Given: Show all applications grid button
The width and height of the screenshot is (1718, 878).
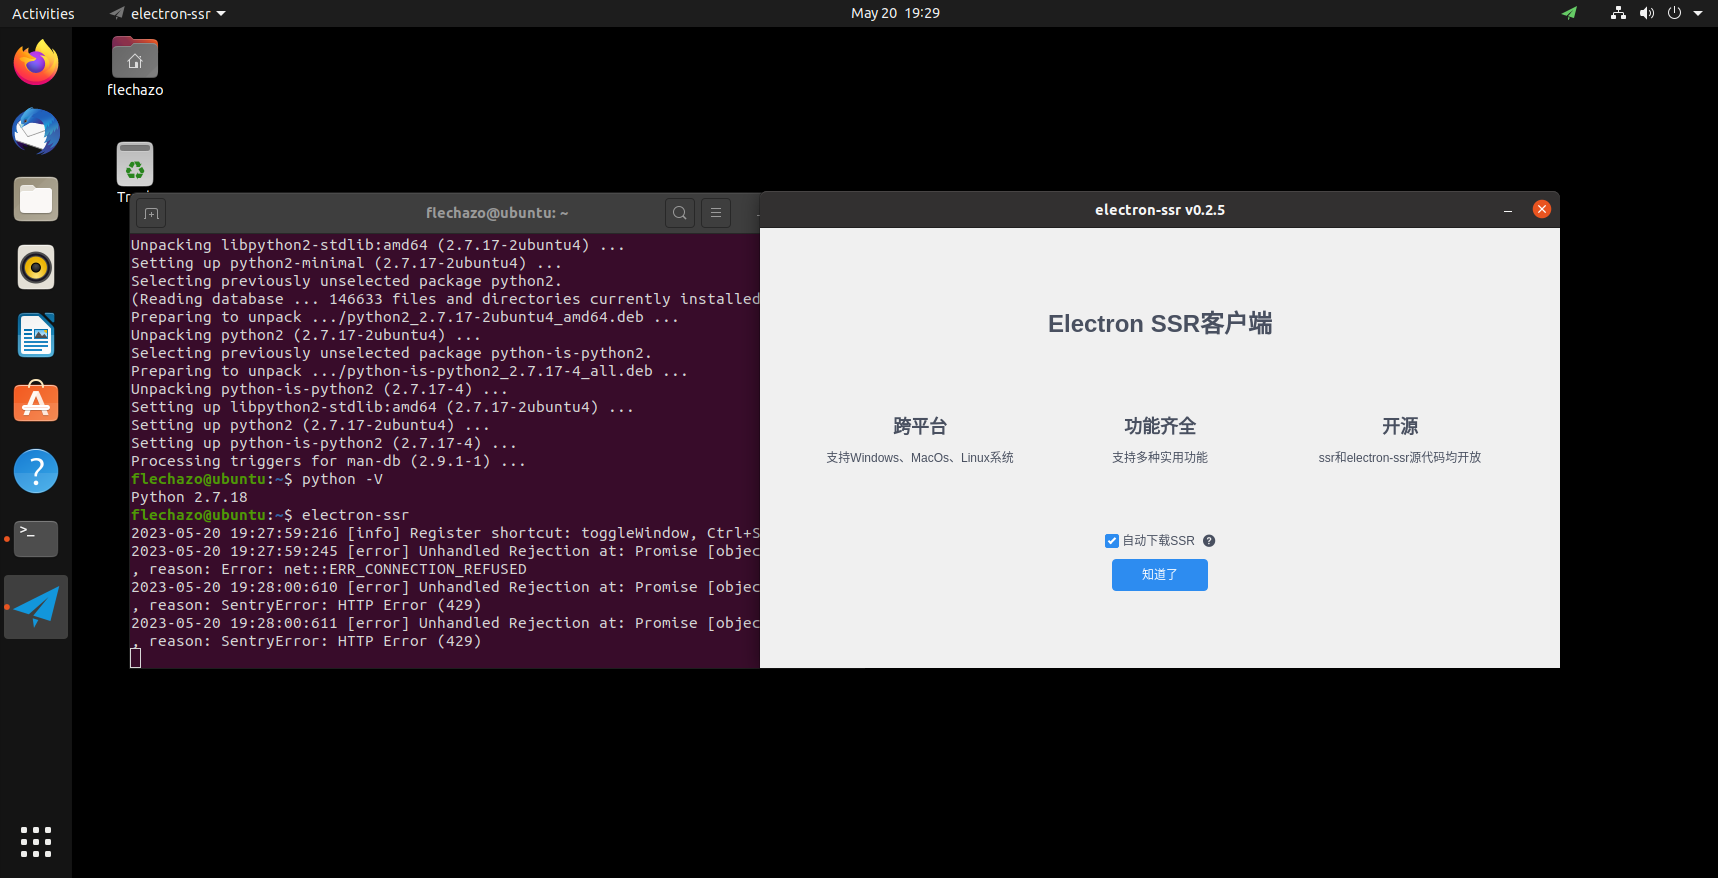Looking at the screenshot, I should click(x=36, y=842).
